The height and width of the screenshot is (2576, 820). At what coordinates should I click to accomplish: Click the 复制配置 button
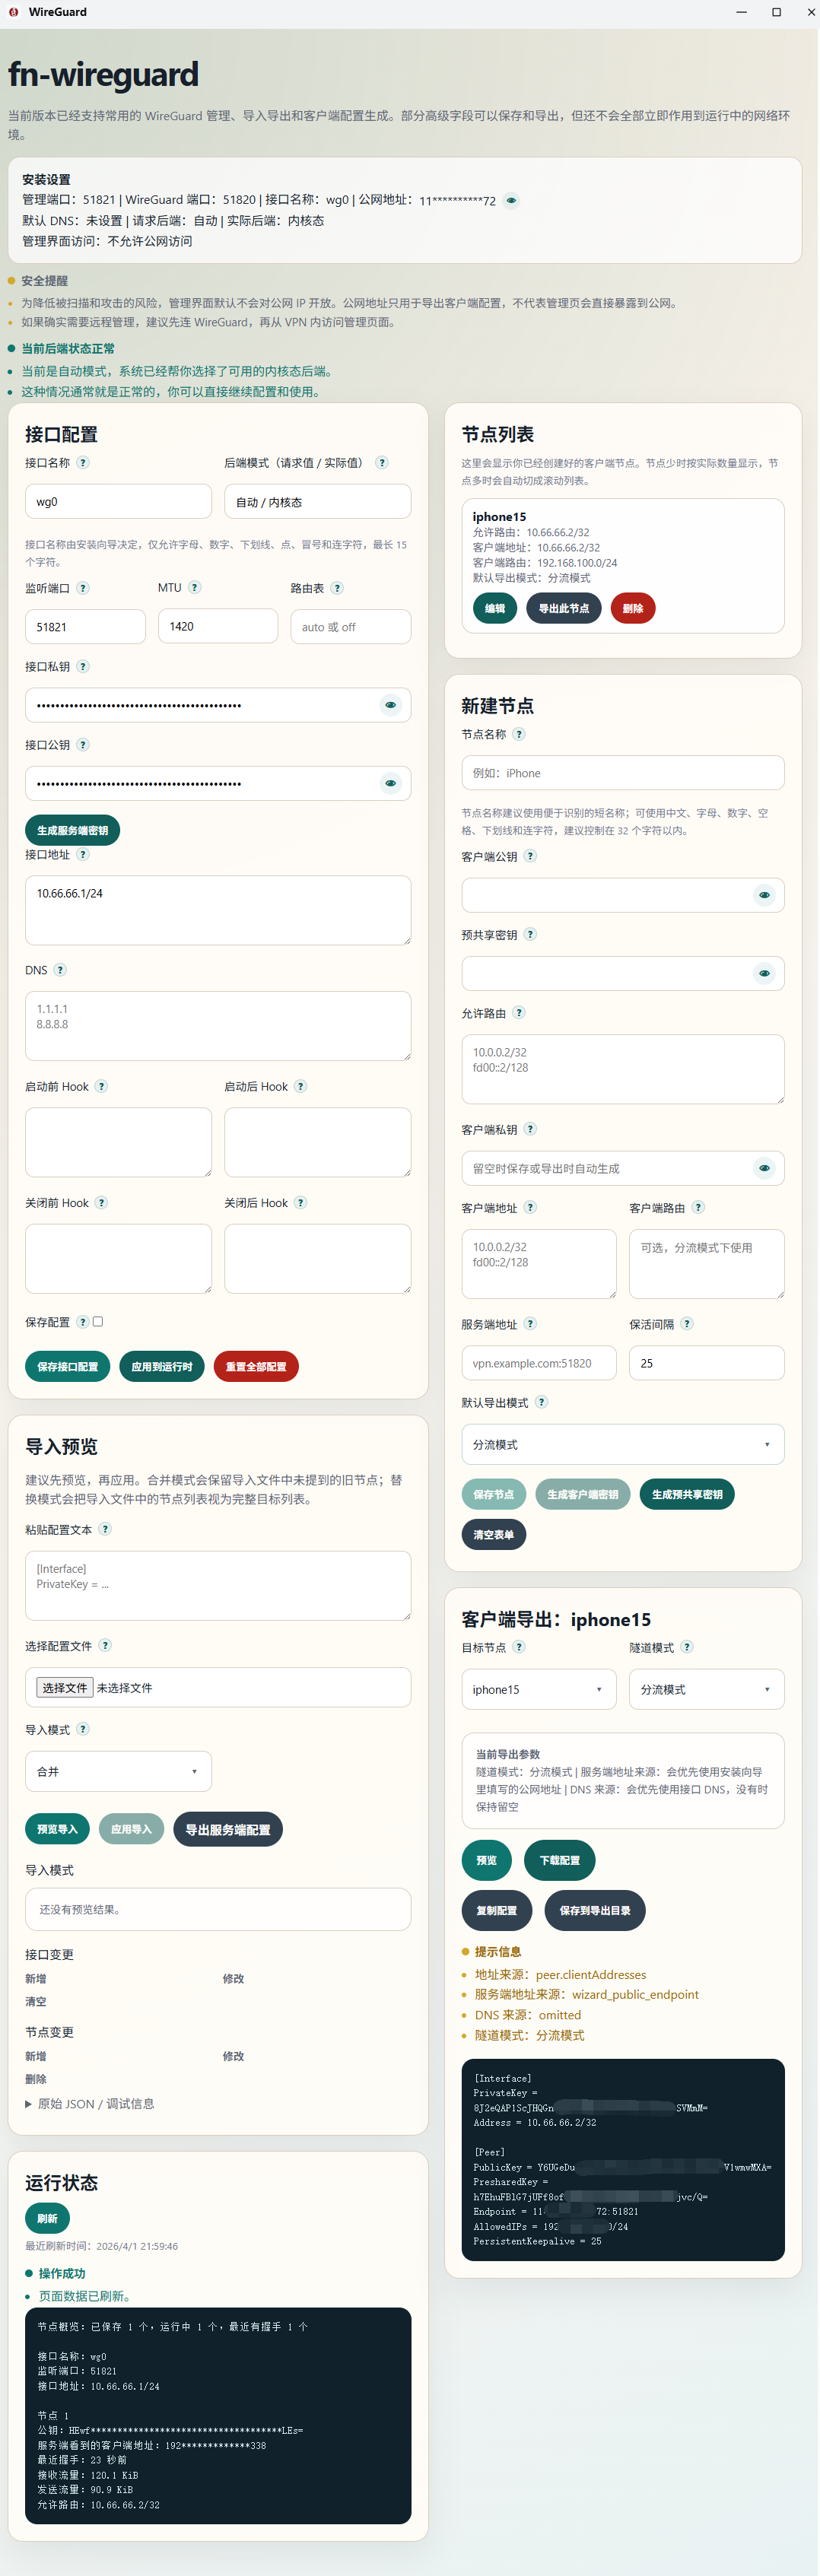[497, 1910]
